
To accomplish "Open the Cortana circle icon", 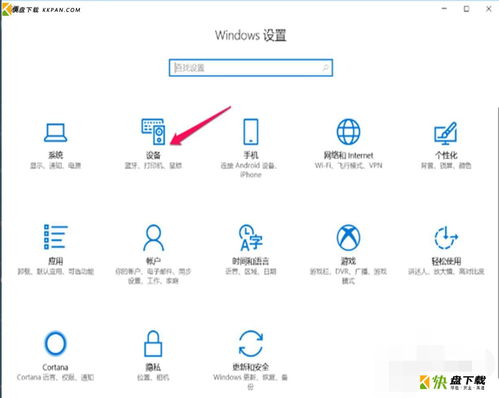I will coord(56,343).
